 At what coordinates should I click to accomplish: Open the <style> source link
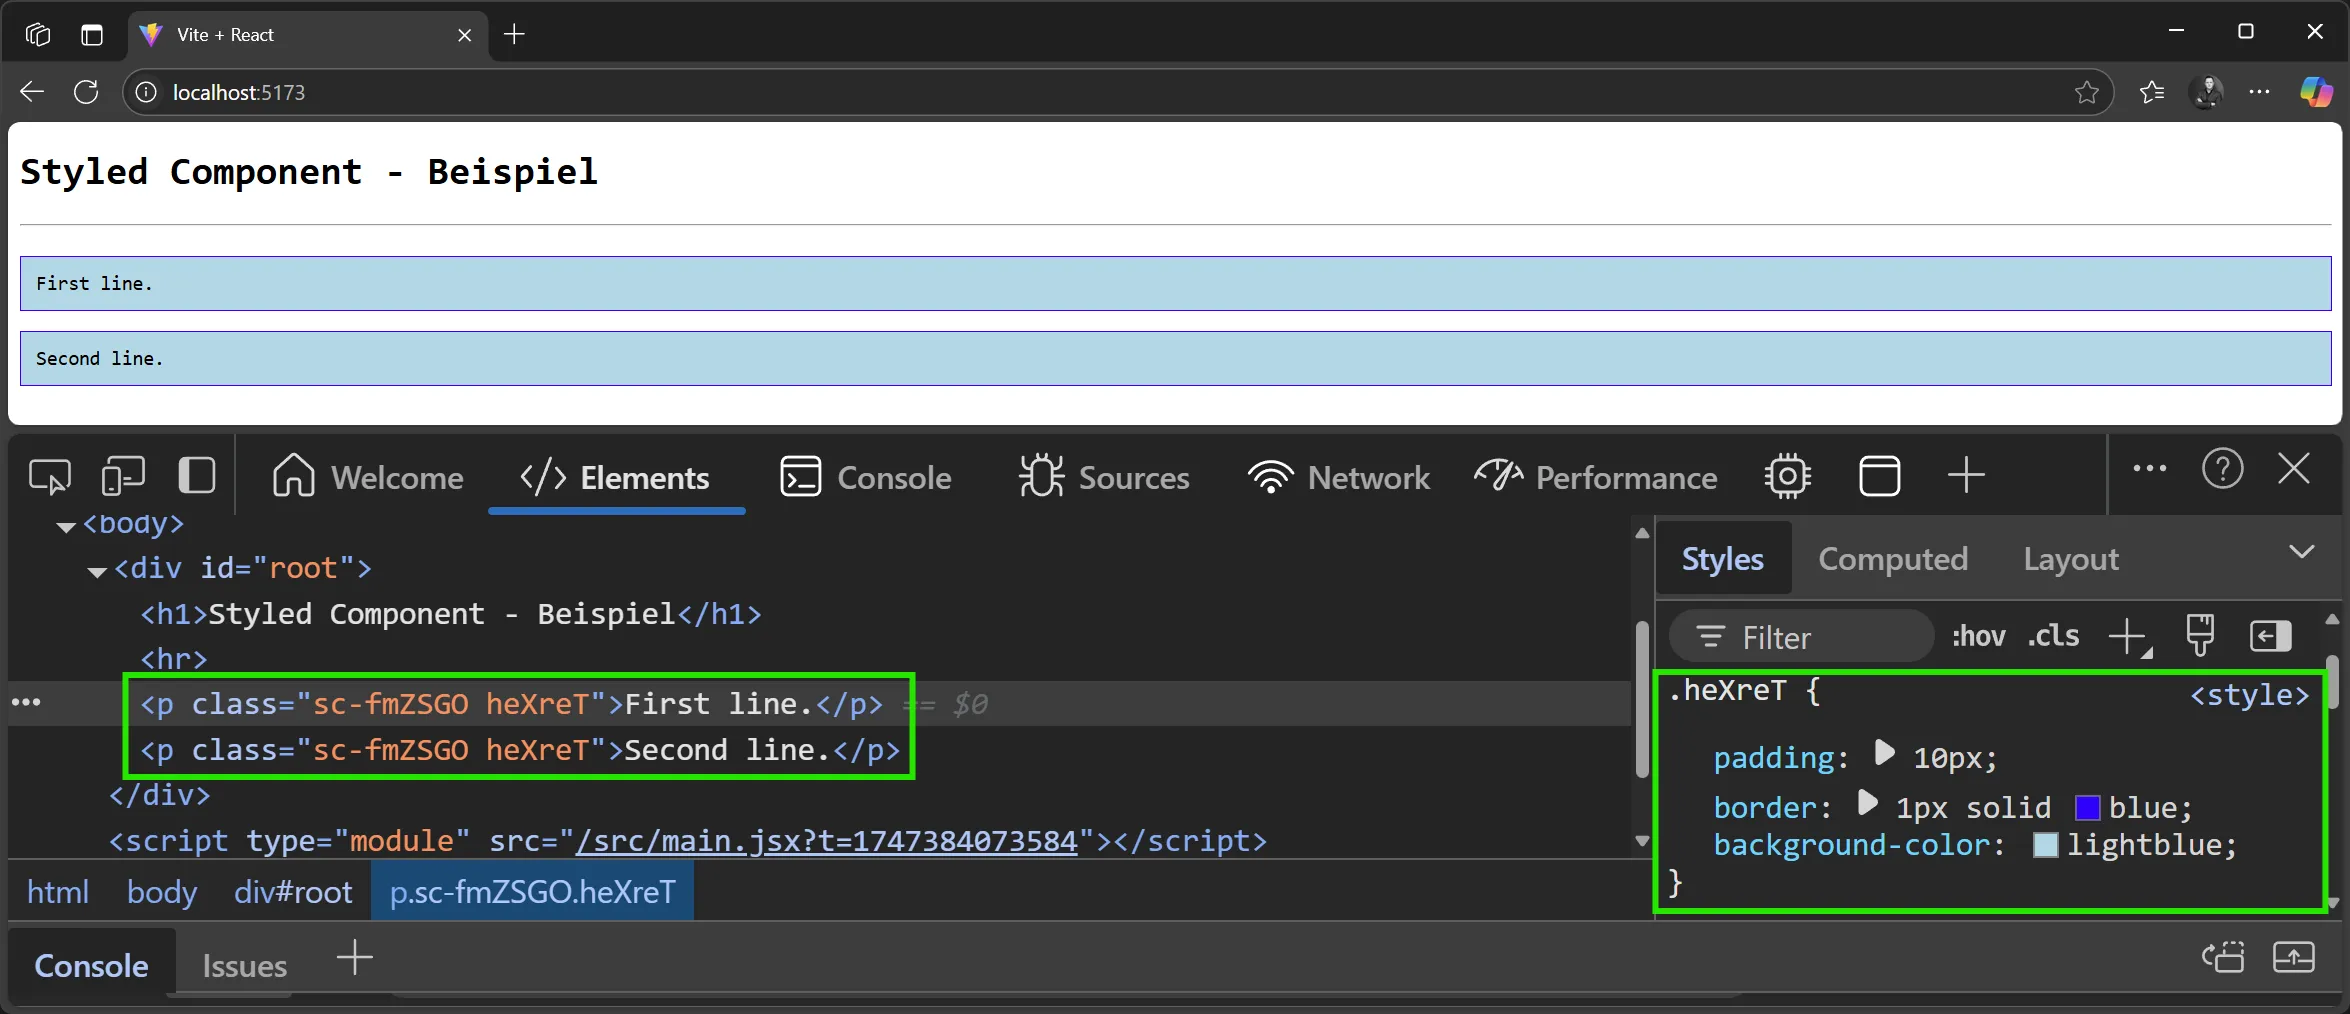tap(2249, 695)
